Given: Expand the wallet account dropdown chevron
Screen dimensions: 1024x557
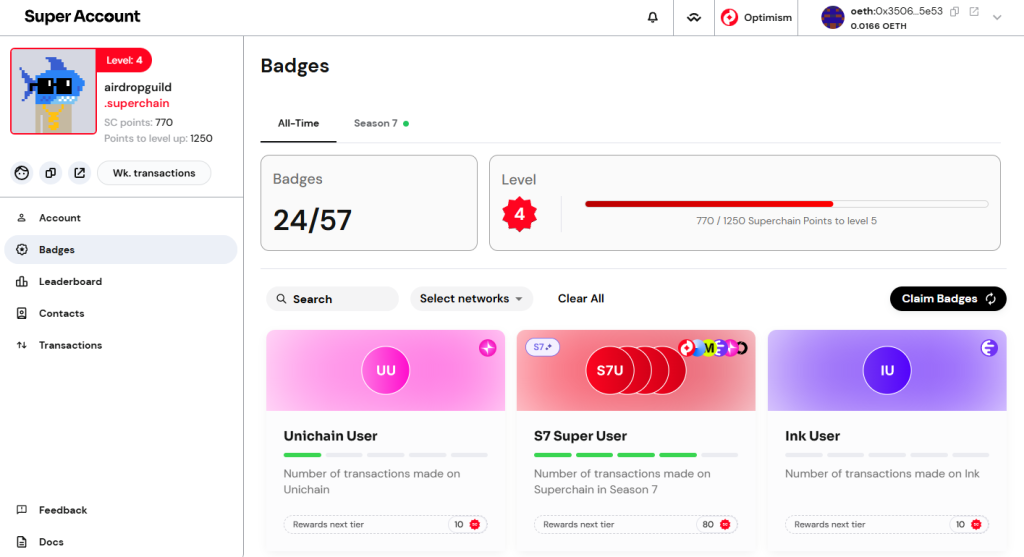Looking at the screenshot, I should (997, 17).
